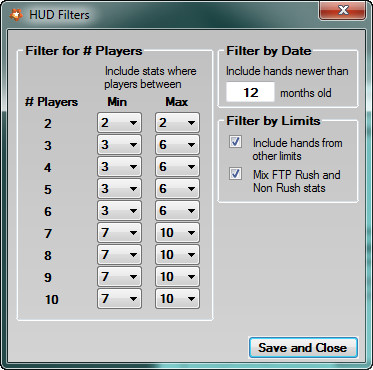Open Max dropdown in 5 players row
This screenshot has height=370, width=373.
click(x=177, y=189)
